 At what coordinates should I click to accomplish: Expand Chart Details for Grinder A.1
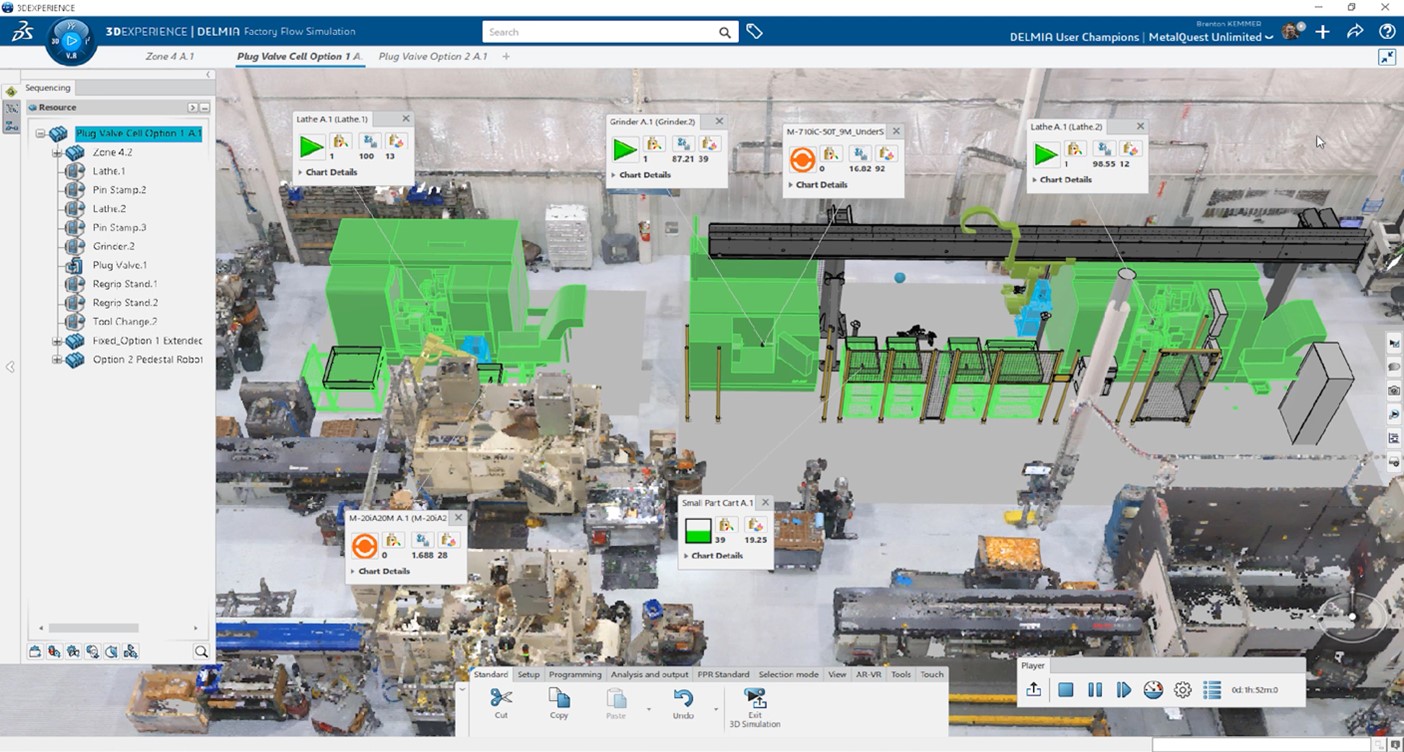pyautogui.click(x=615, y=175)
